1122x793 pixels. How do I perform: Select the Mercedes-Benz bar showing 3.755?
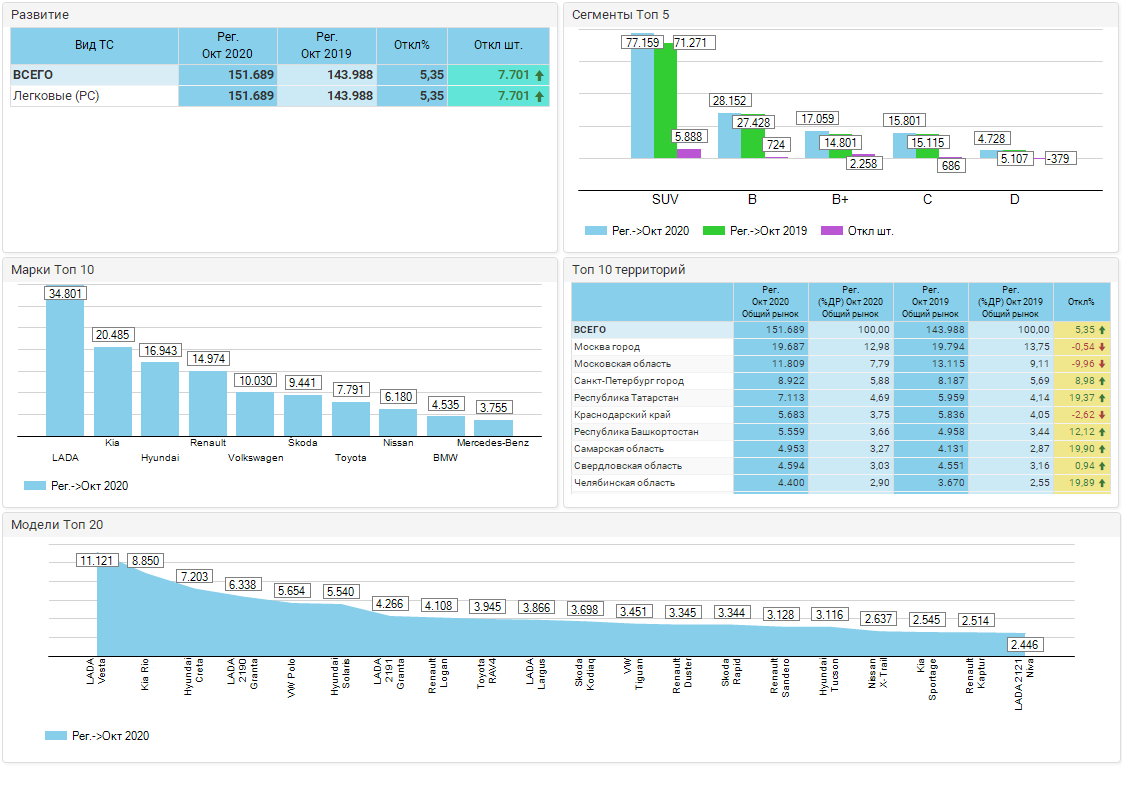[x=494, y=428]
